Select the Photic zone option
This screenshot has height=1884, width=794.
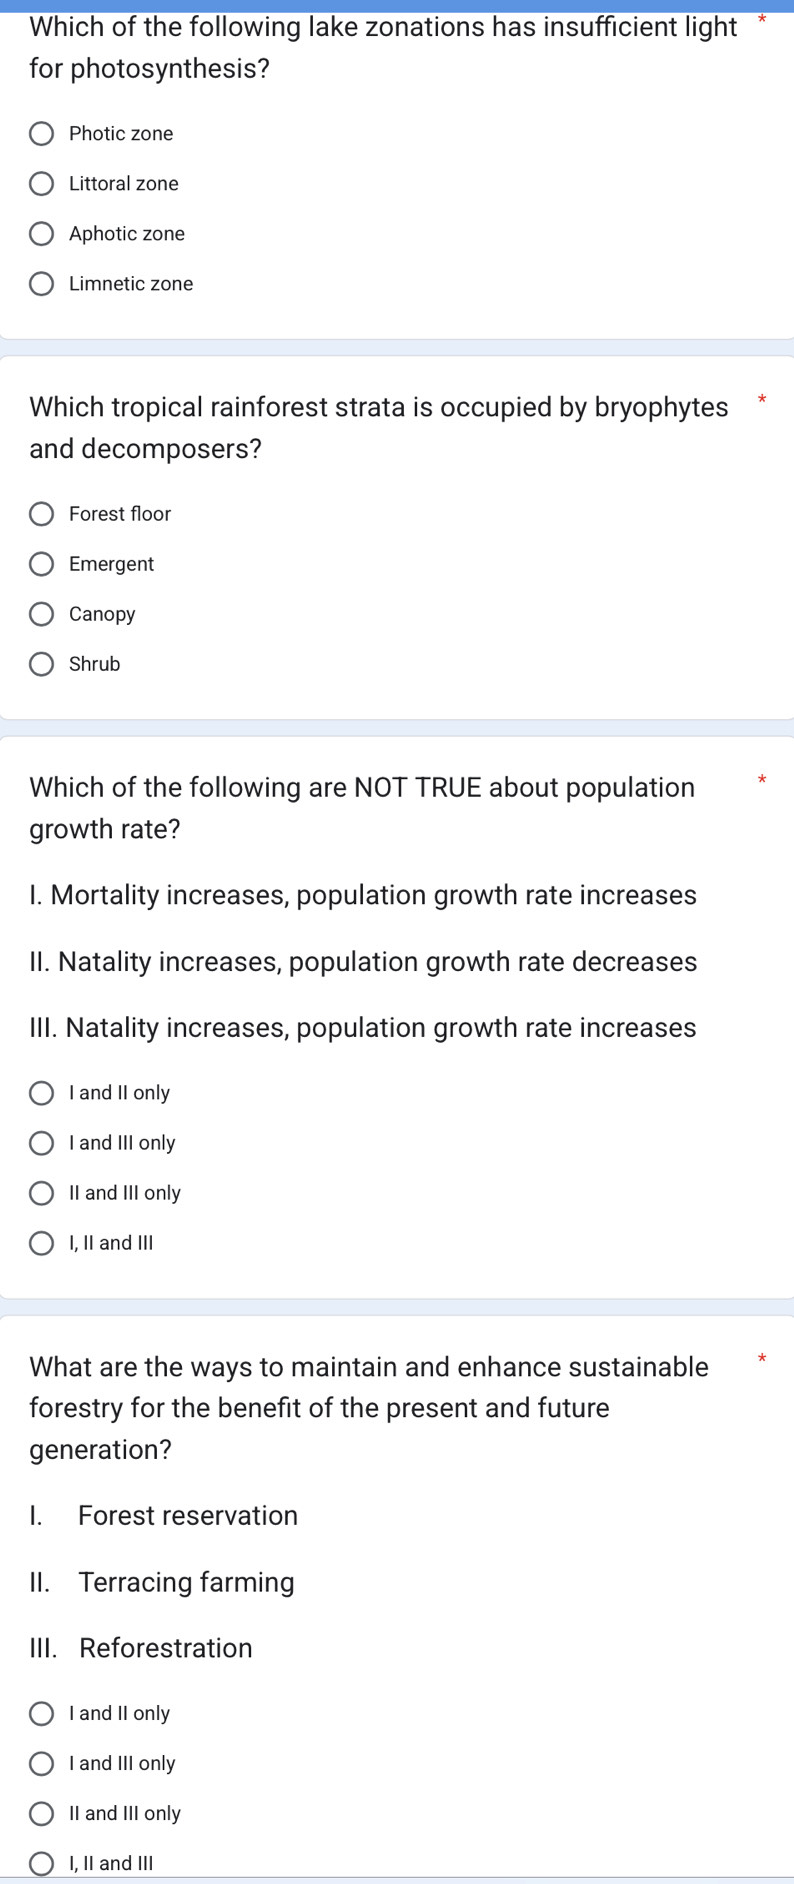tap(41, 133)
